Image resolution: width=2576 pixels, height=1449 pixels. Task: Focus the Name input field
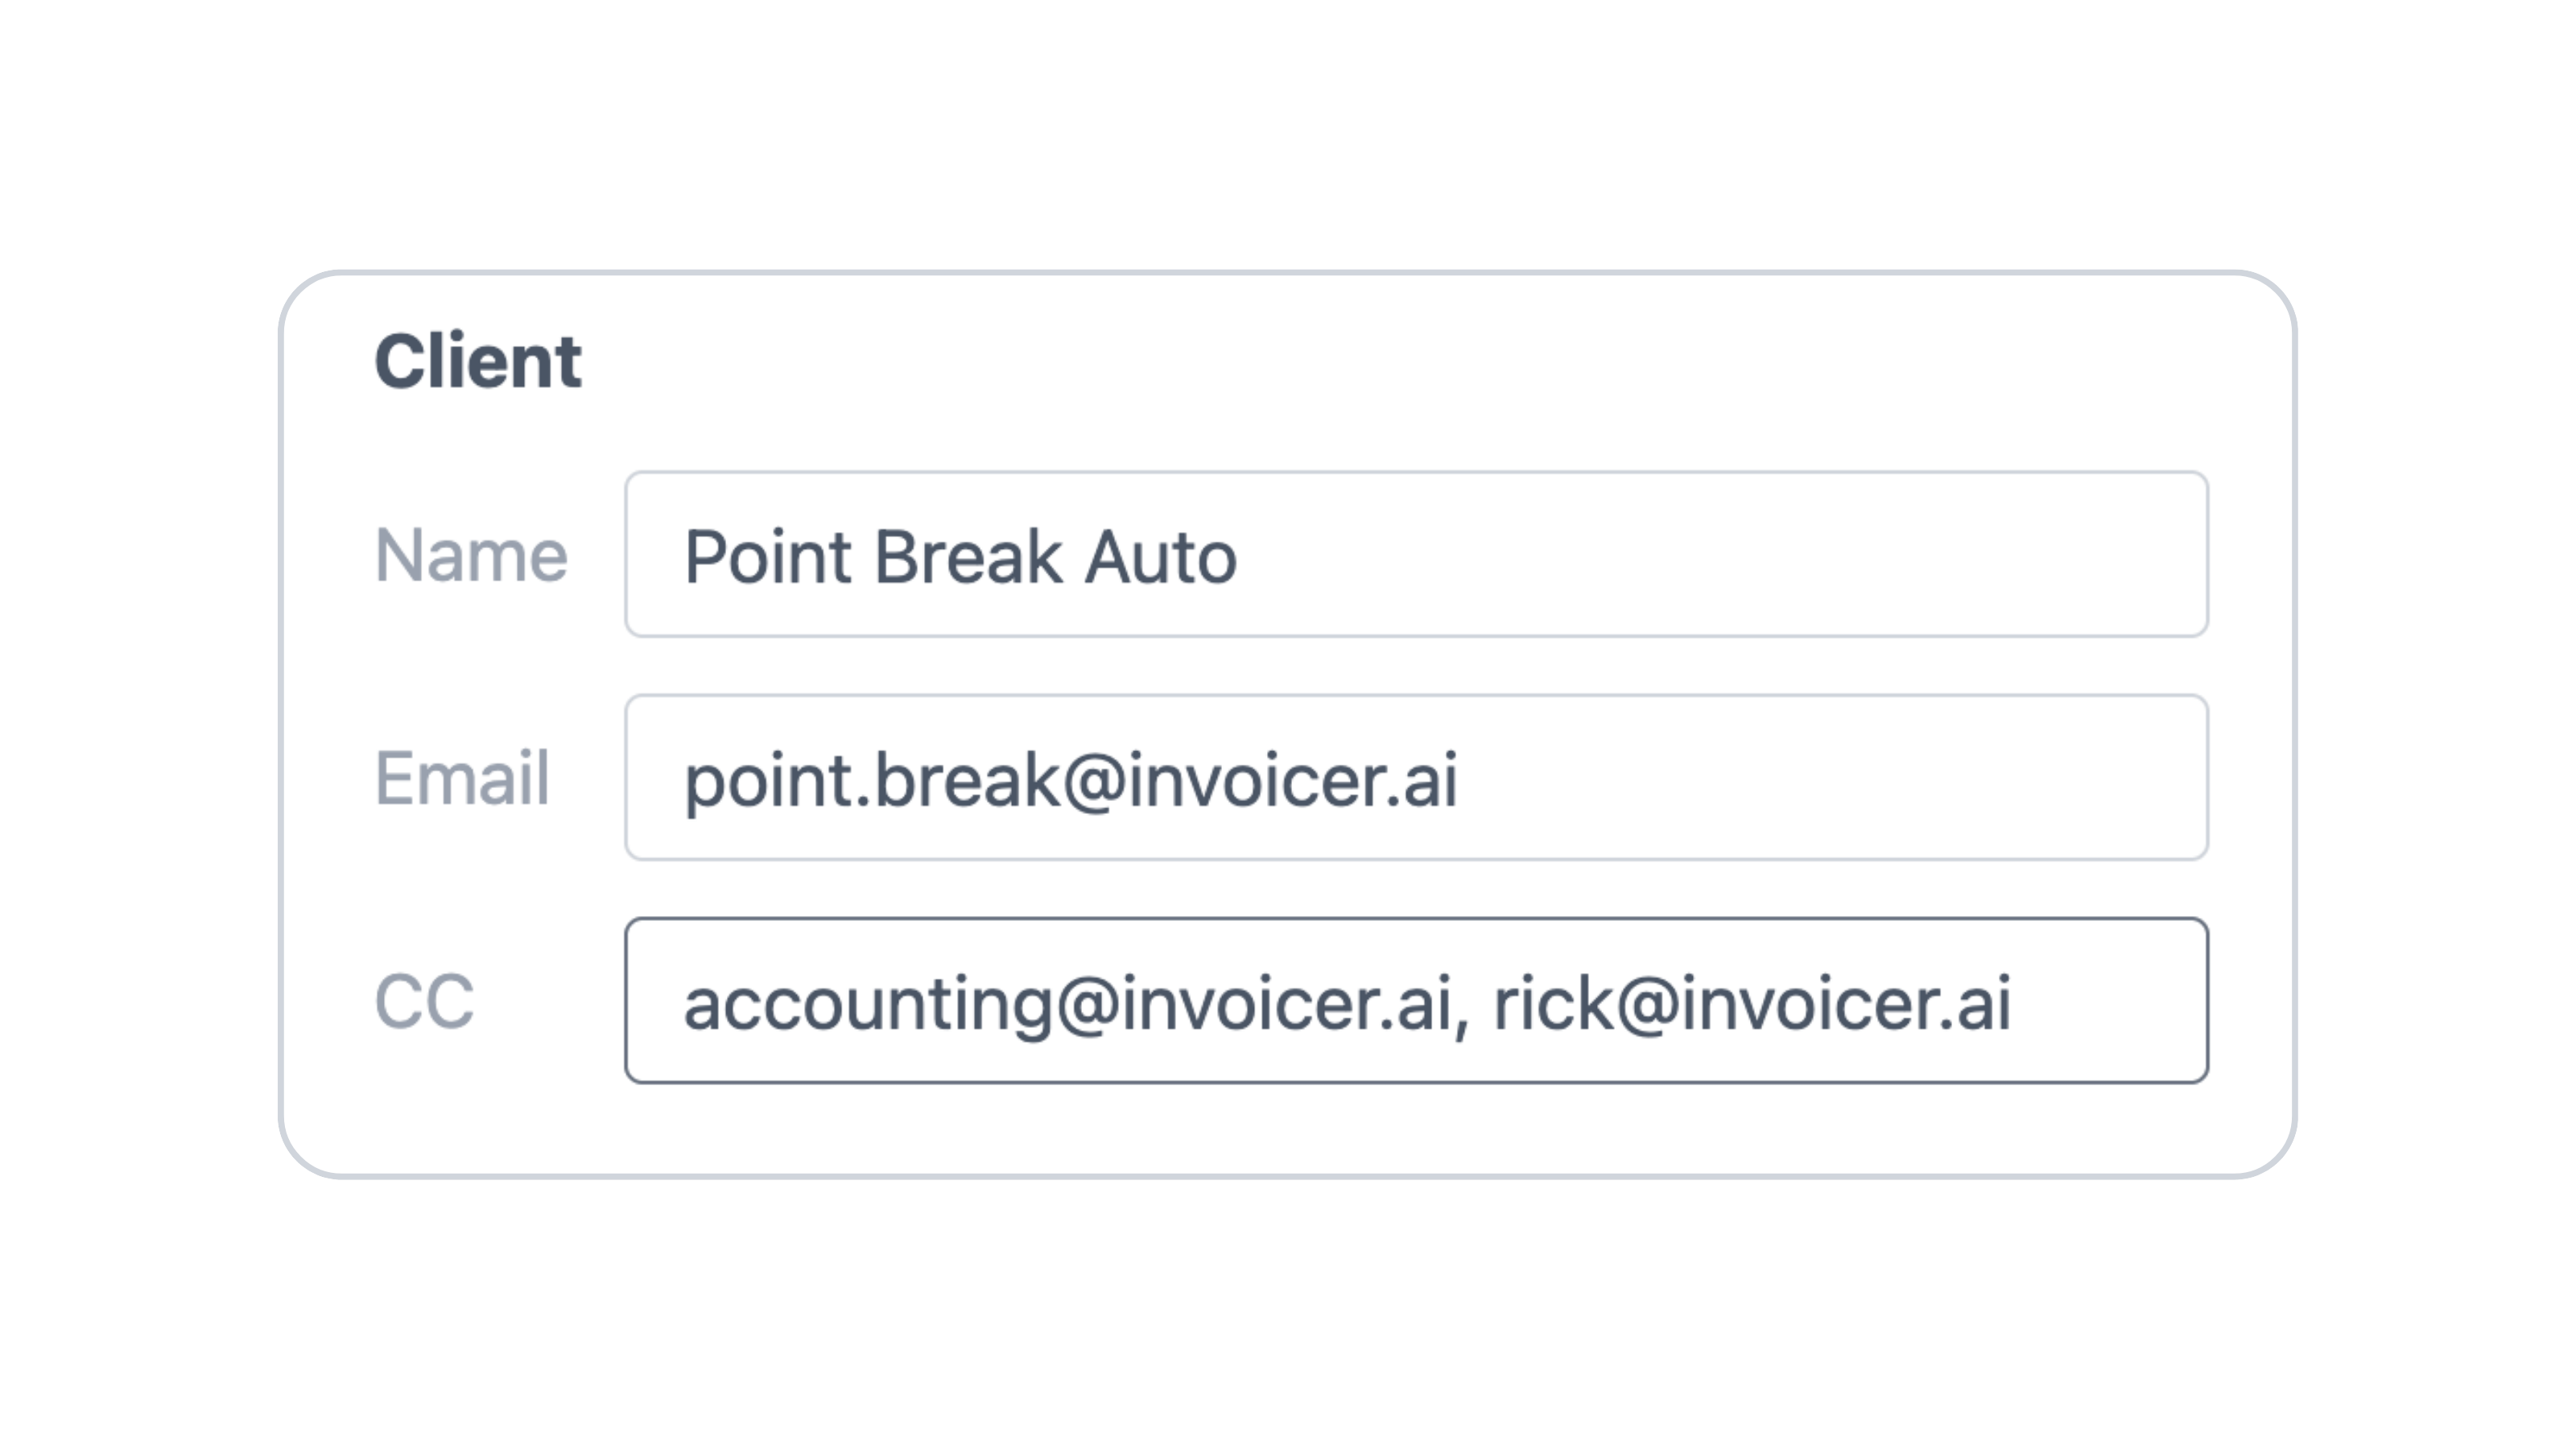pyautogui.click(x=1416, y=554)
